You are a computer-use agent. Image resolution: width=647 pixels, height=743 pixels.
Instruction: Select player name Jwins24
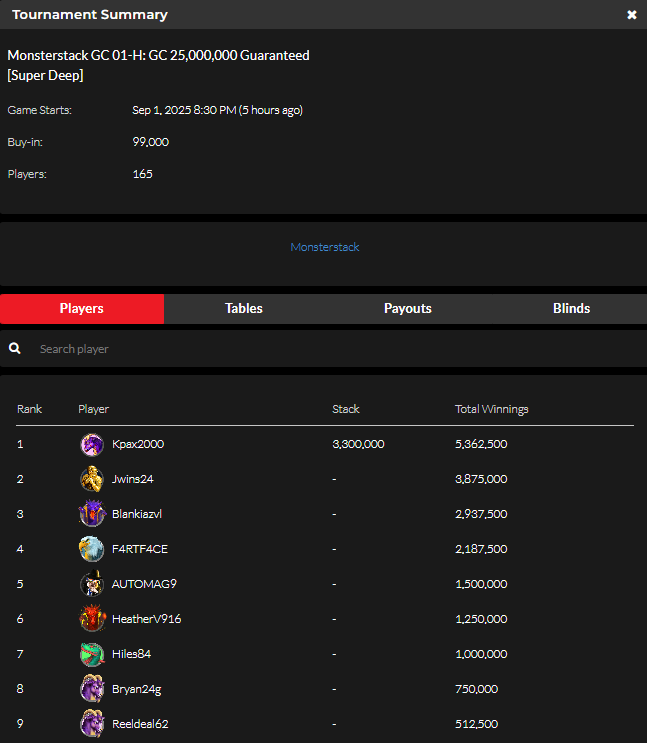133,479
